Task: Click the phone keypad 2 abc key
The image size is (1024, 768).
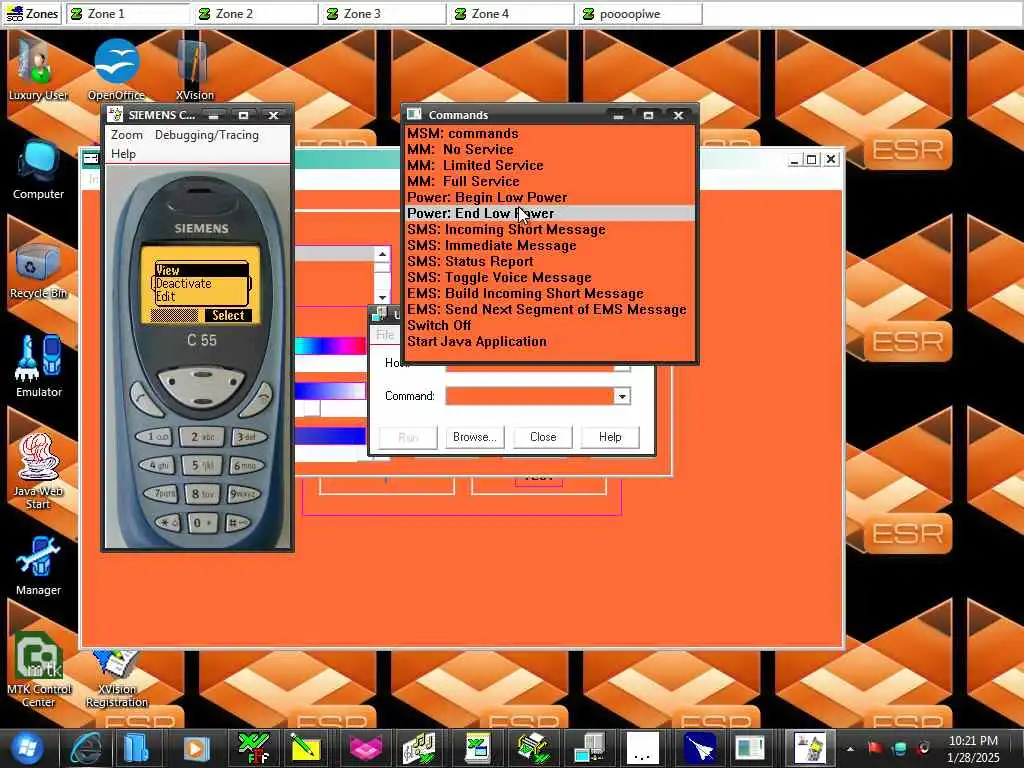Action: coord(202,436)
